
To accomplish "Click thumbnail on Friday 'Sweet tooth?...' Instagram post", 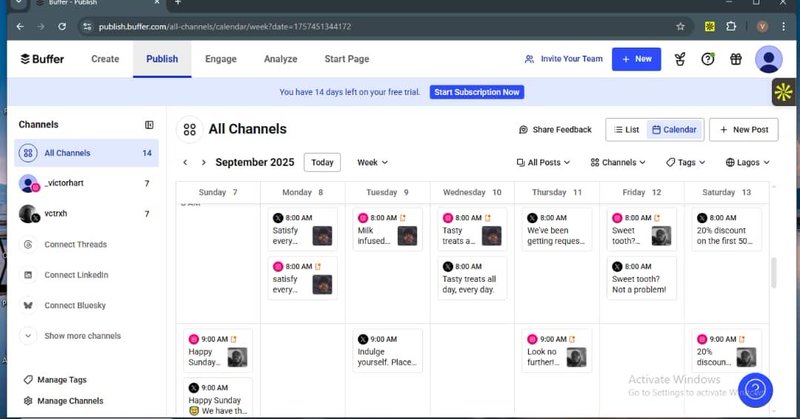I will [661, 236].
